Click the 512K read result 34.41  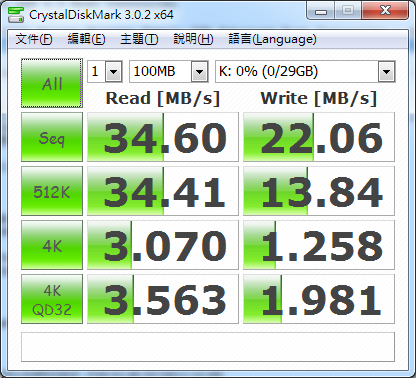(163, 191)
